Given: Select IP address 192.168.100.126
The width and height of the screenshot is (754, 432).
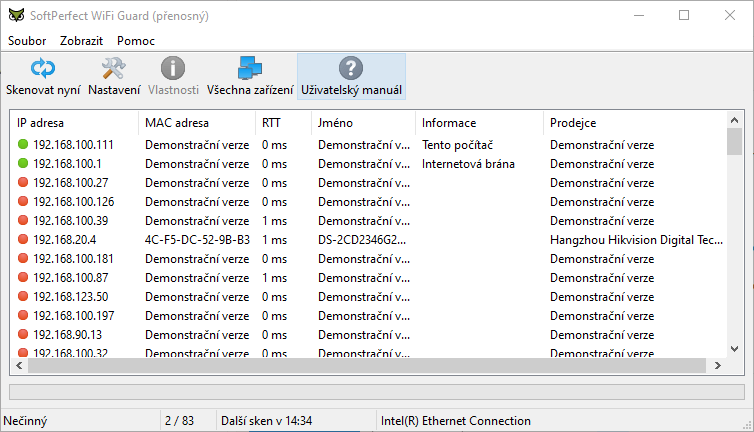Looking at the screenshot, I should 74,202.
